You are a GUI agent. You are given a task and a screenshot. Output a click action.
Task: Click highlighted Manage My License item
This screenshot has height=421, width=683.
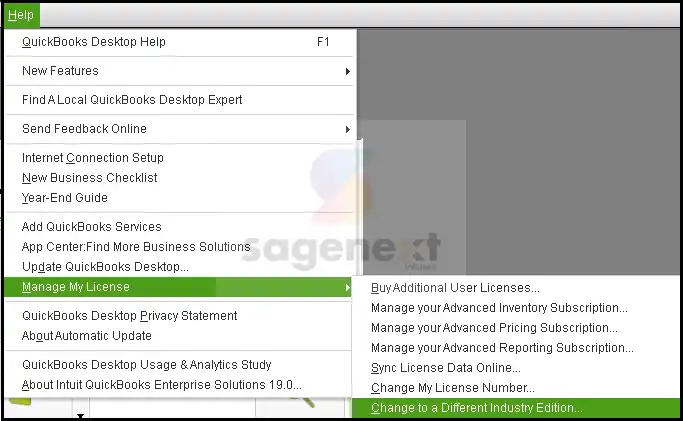click(x=178, y=287)
